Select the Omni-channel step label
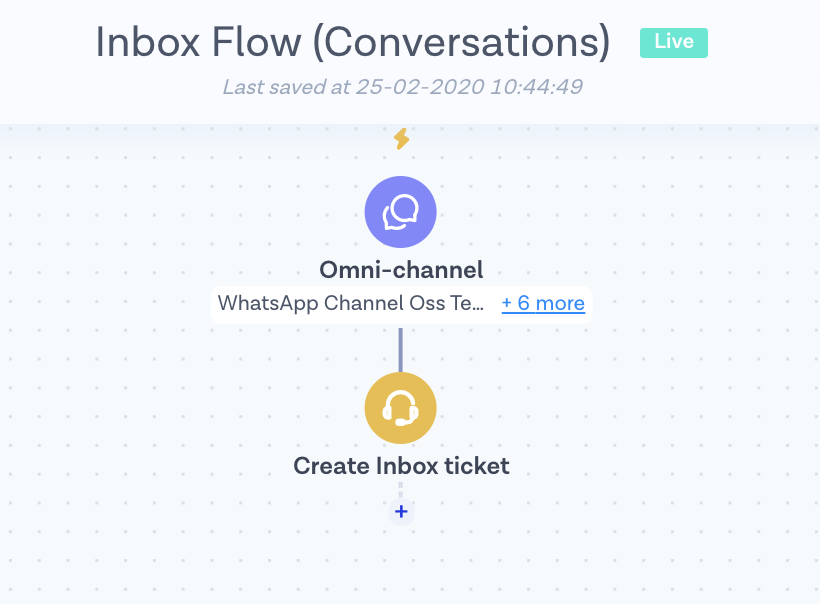The width and height of the screenshot is (820, 604). [x=401, y=269]
